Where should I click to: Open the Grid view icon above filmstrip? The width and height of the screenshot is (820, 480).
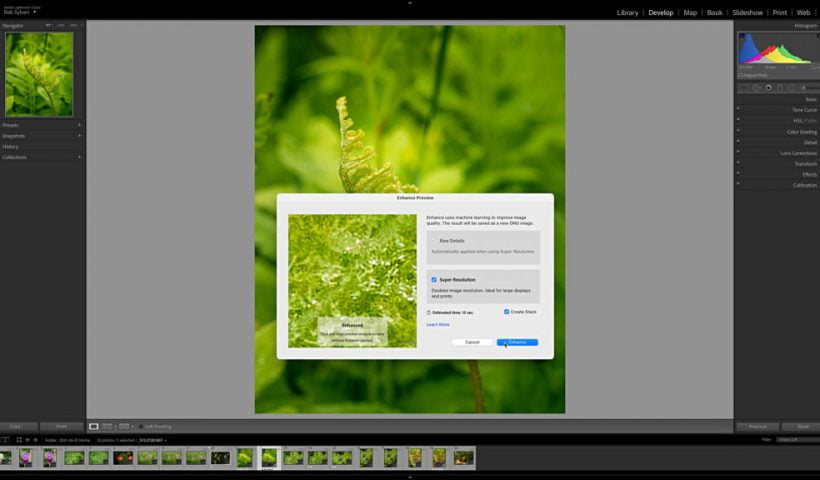tap(19, 440)
